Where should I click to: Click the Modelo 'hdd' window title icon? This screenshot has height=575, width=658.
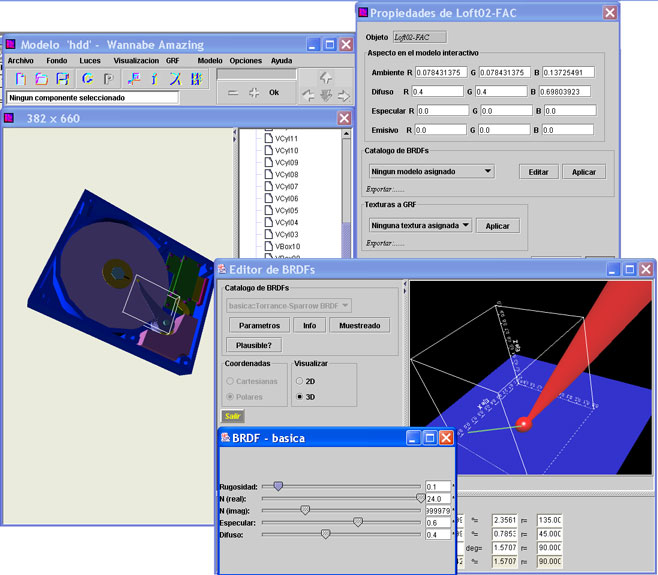[11, 44]
